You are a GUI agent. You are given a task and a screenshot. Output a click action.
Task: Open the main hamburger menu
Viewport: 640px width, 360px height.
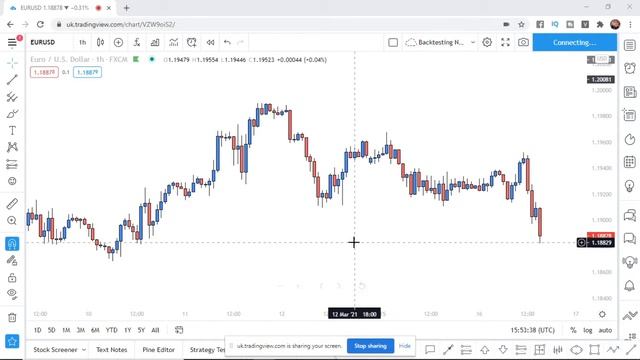pos(12,42)
